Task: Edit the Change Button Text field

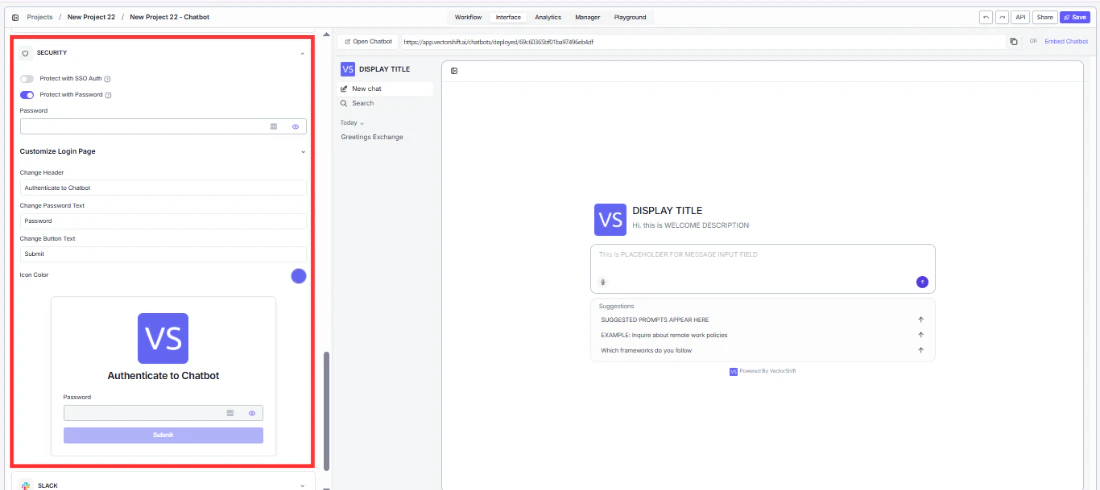Action: [163, 254]
